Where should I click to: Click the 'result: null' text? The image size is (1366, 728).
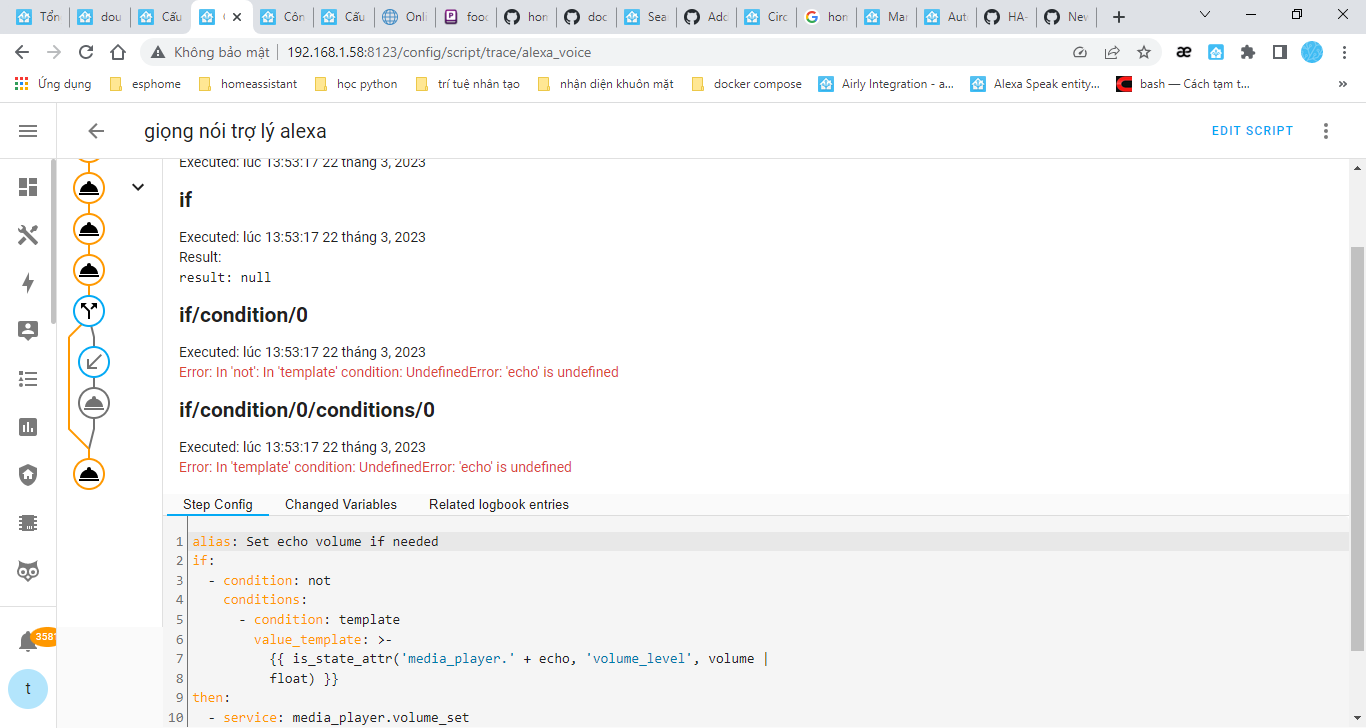[225, 277]
